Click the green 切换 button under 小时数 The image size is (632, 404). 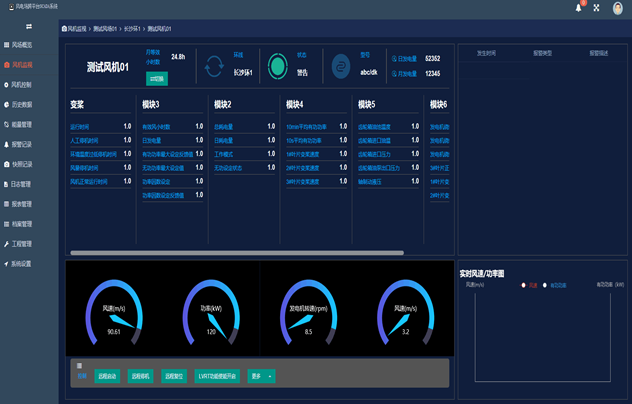(x=157, y=79)
